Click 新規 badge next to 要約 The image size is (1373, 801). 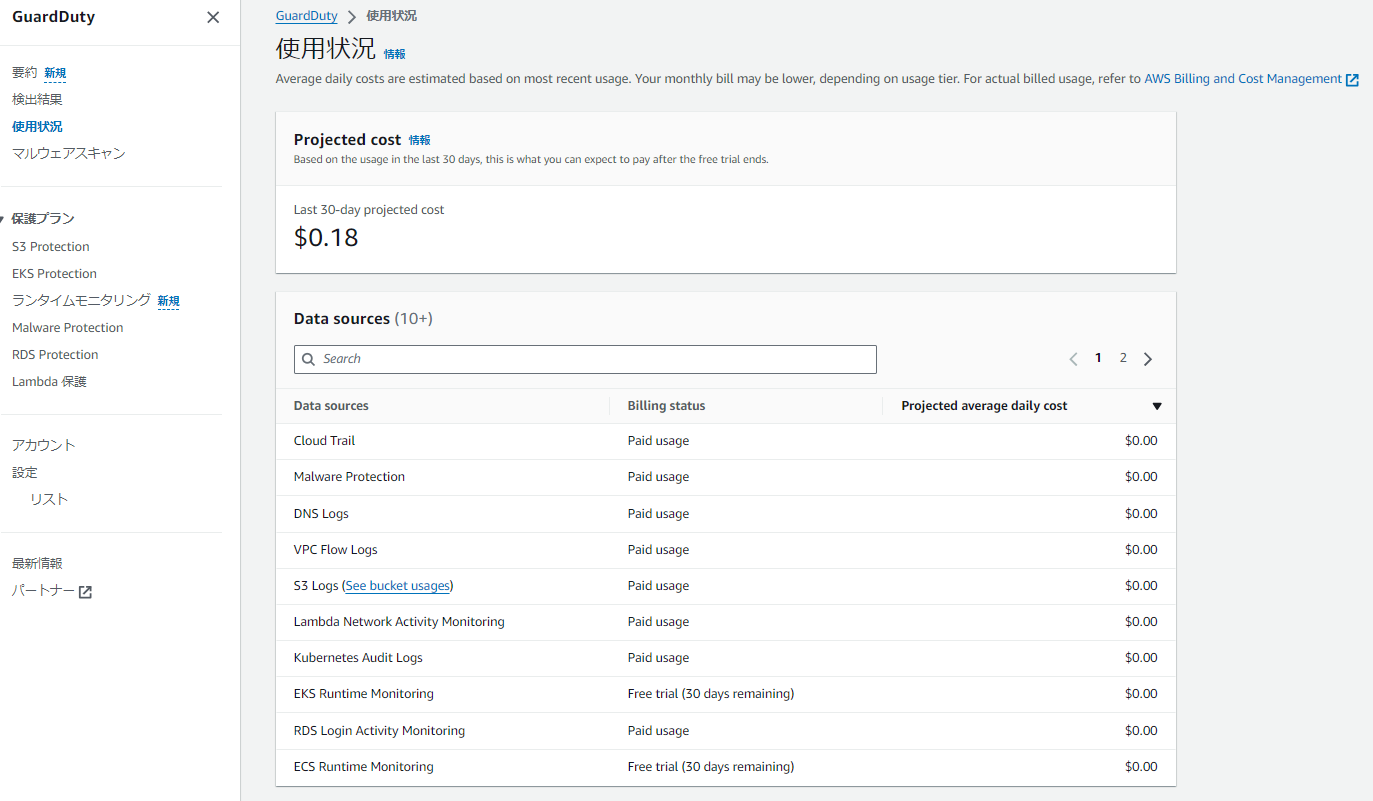(x=55, y=73)
